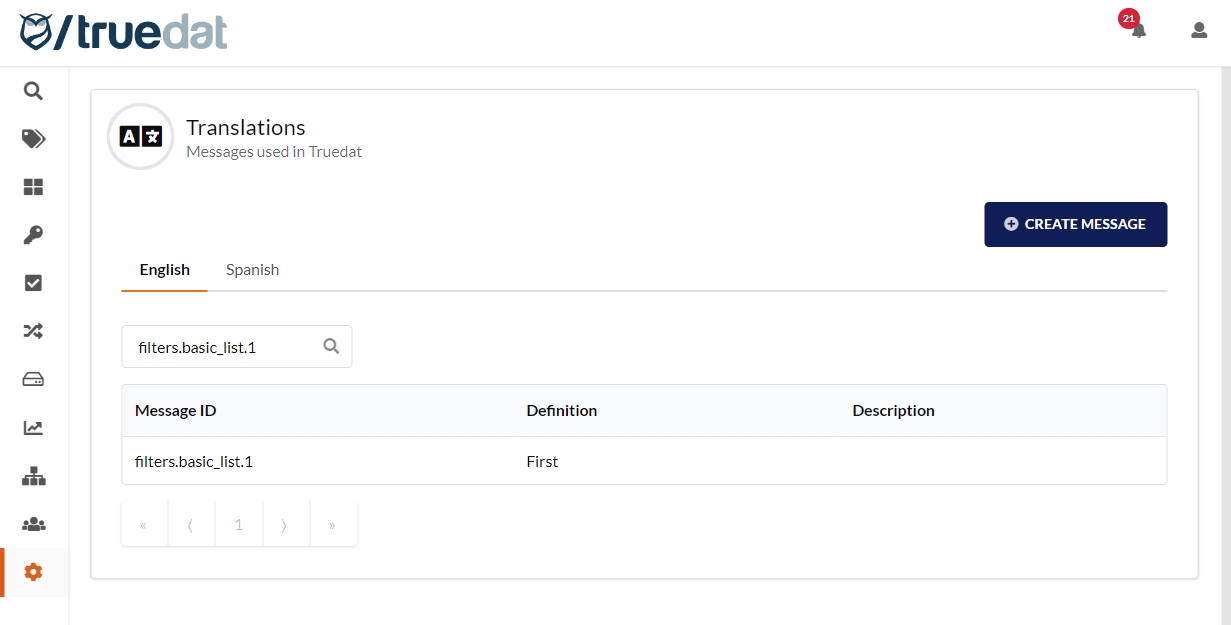Open the check-square sidebar icon
The height and width of the screenshot is (625, 1231).
point(33,283)
